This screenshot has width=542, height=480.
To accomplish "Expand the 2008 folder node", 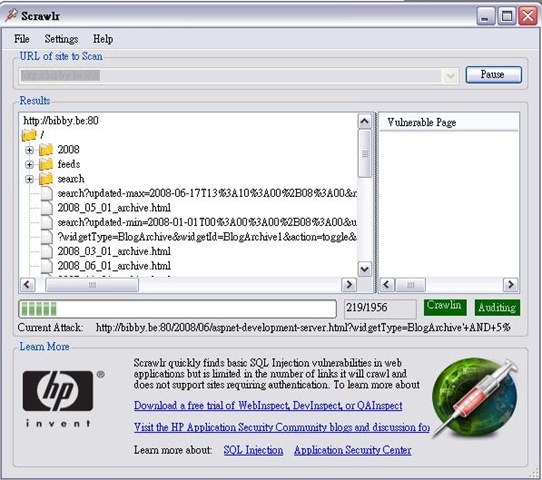I will pyautogui.click(x=29, y=150).
